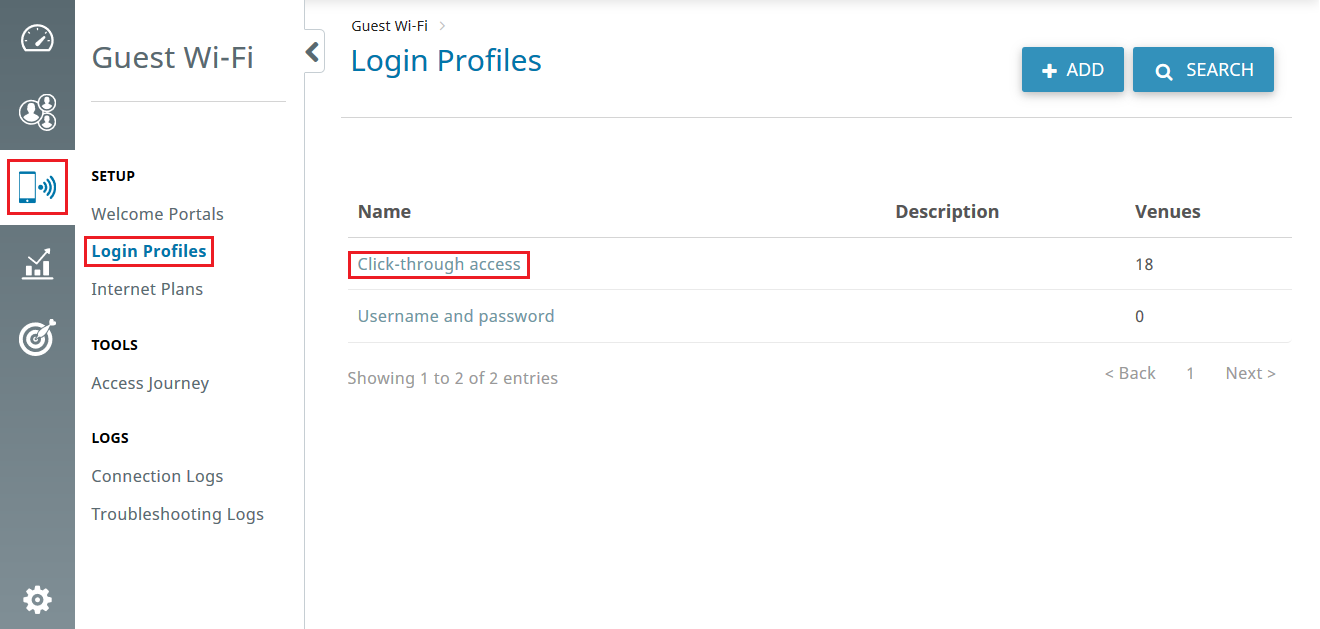Viewport: 1320px width, 629px height.
Task: Click venues count 18
Action: click(1144, 265)
